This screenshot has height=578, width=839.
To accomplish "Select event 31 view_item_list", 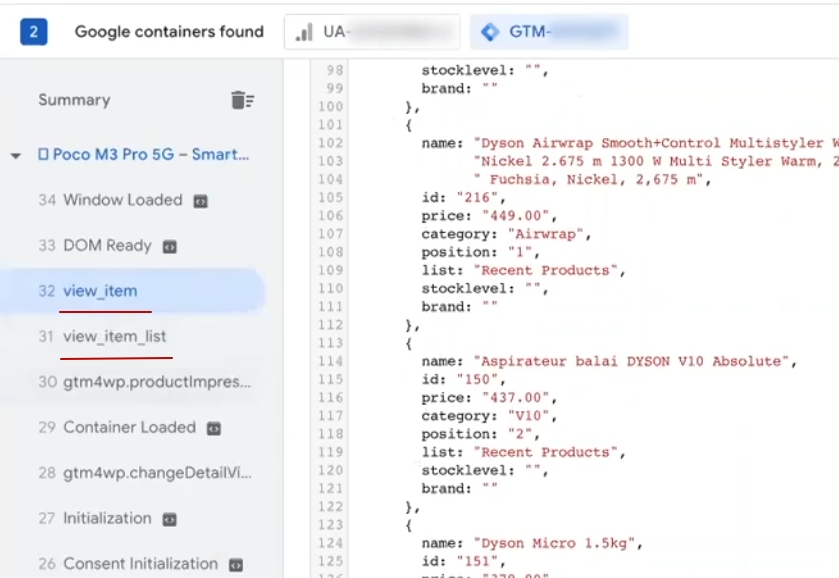I will (131, 337).
